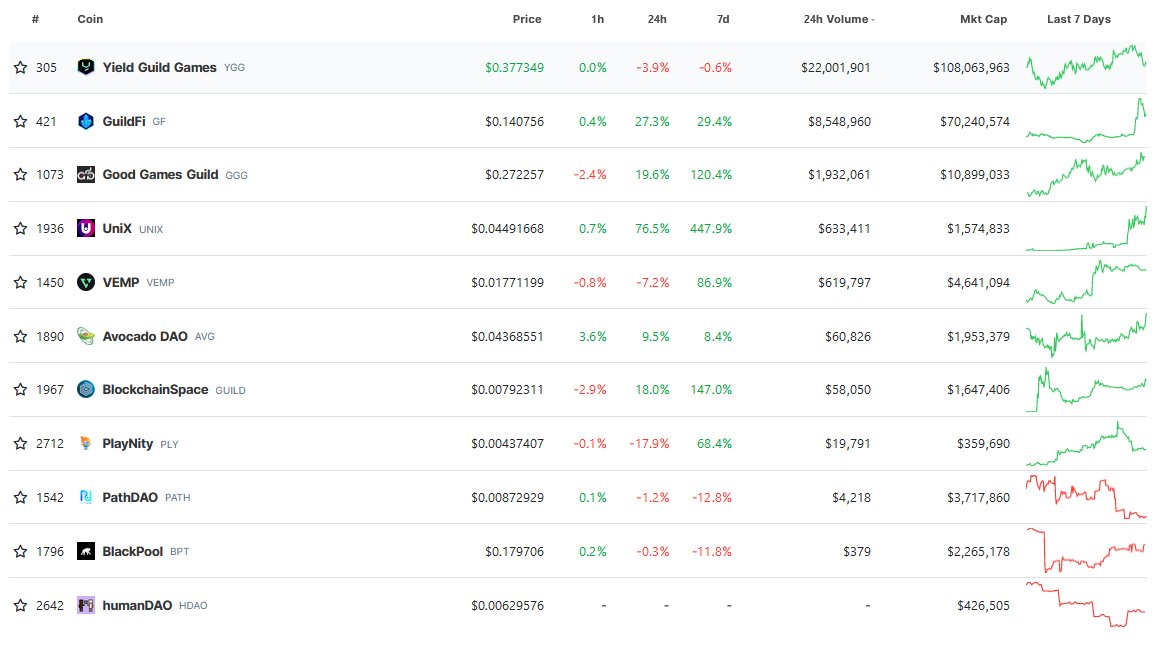This screenshot has height=645, width=1170.
Task: Click the GuildFi coin logo
Action: tap(86, 121)
